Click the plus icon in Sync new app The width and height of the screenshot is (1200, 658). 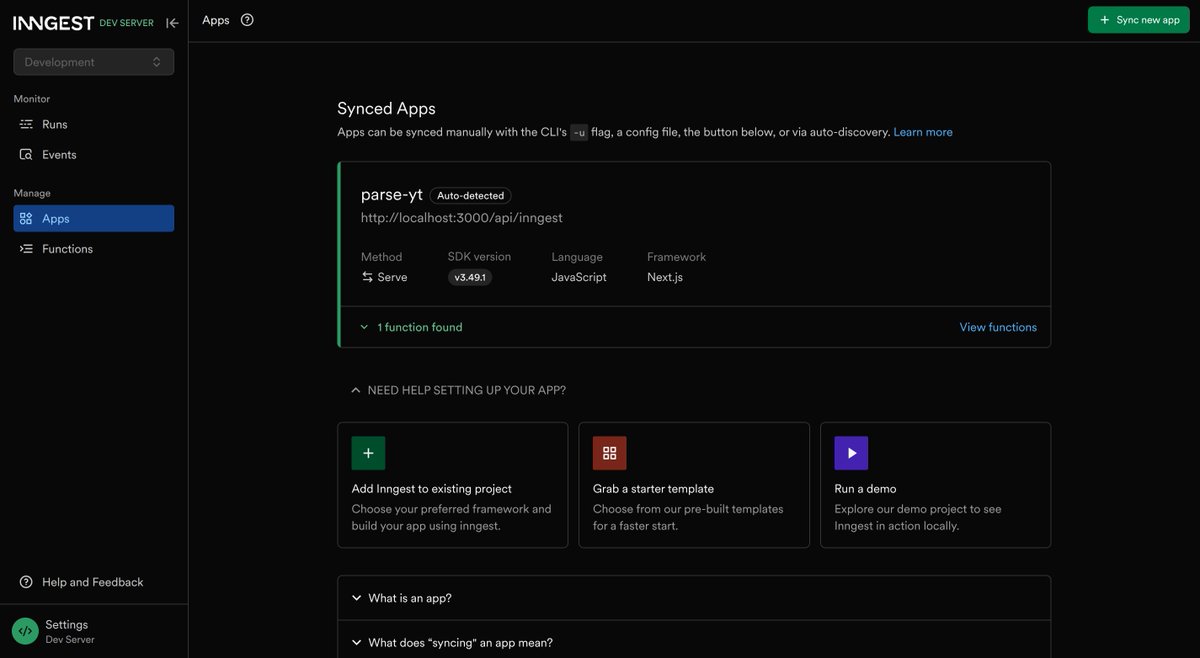[x=1104, y=20]
